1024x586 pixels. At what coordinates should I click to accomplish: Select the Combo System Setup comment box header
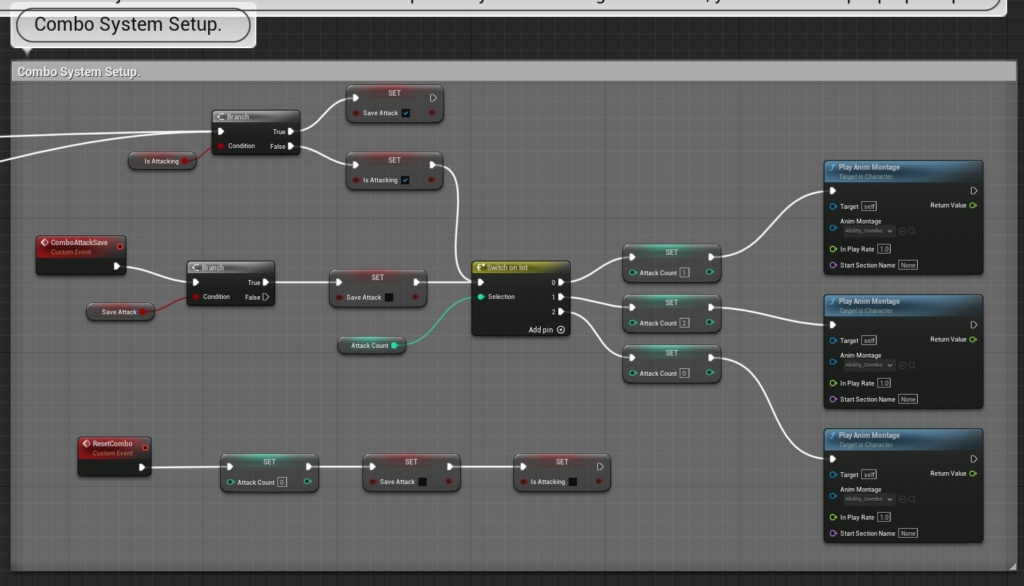(513, 72)
